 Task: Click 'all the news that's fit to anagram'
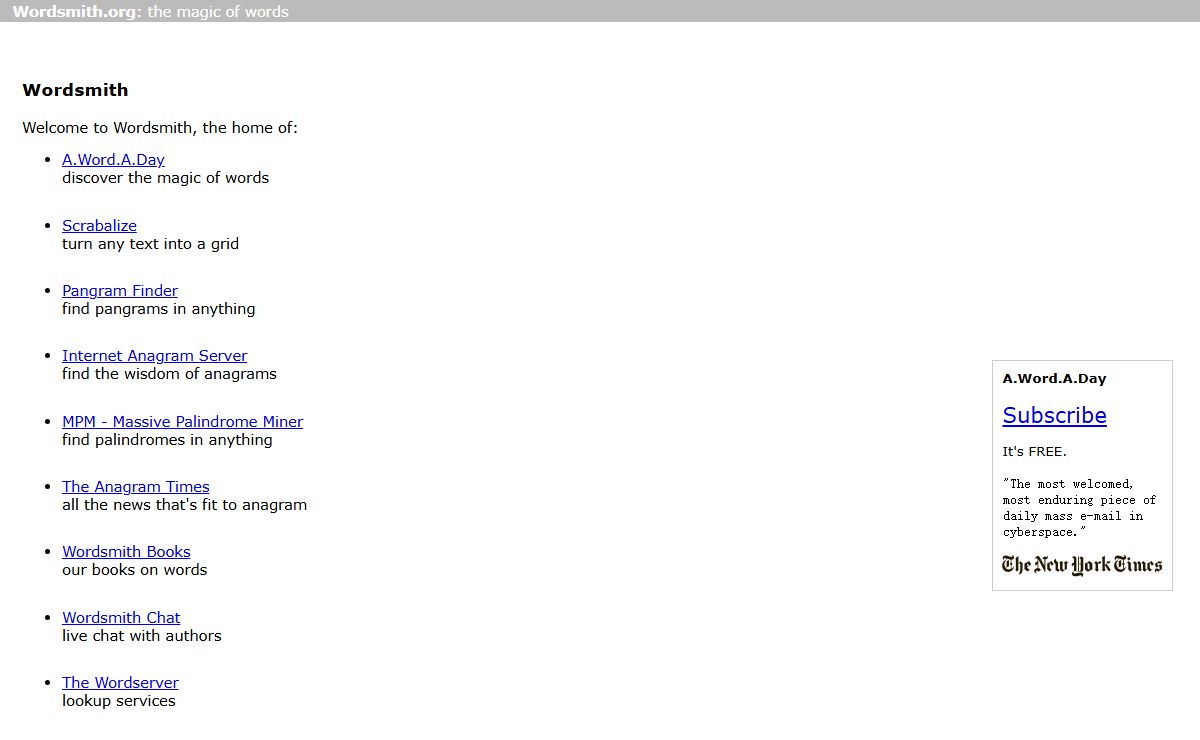point(184,505)
